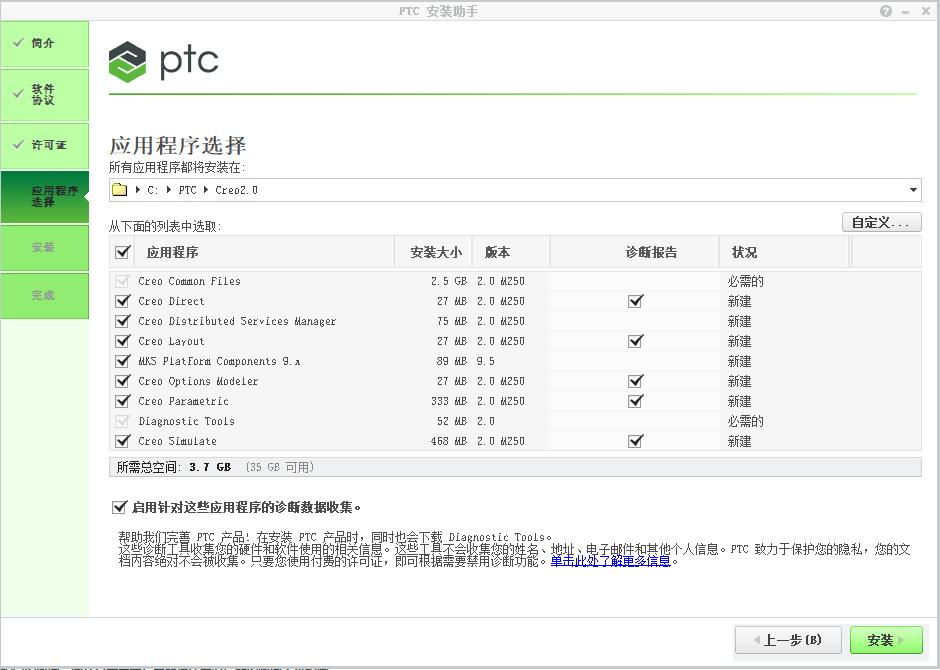Click the 自定义... button

(881, 222)
